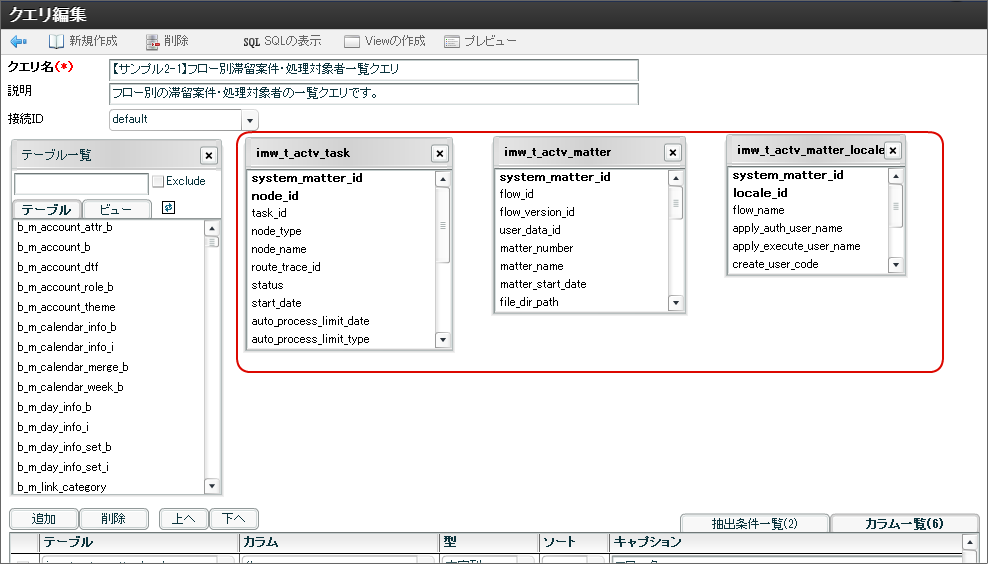Select b_m_account_b in table list
Viewport: 988px width, 564px height.
coord(54,247)
